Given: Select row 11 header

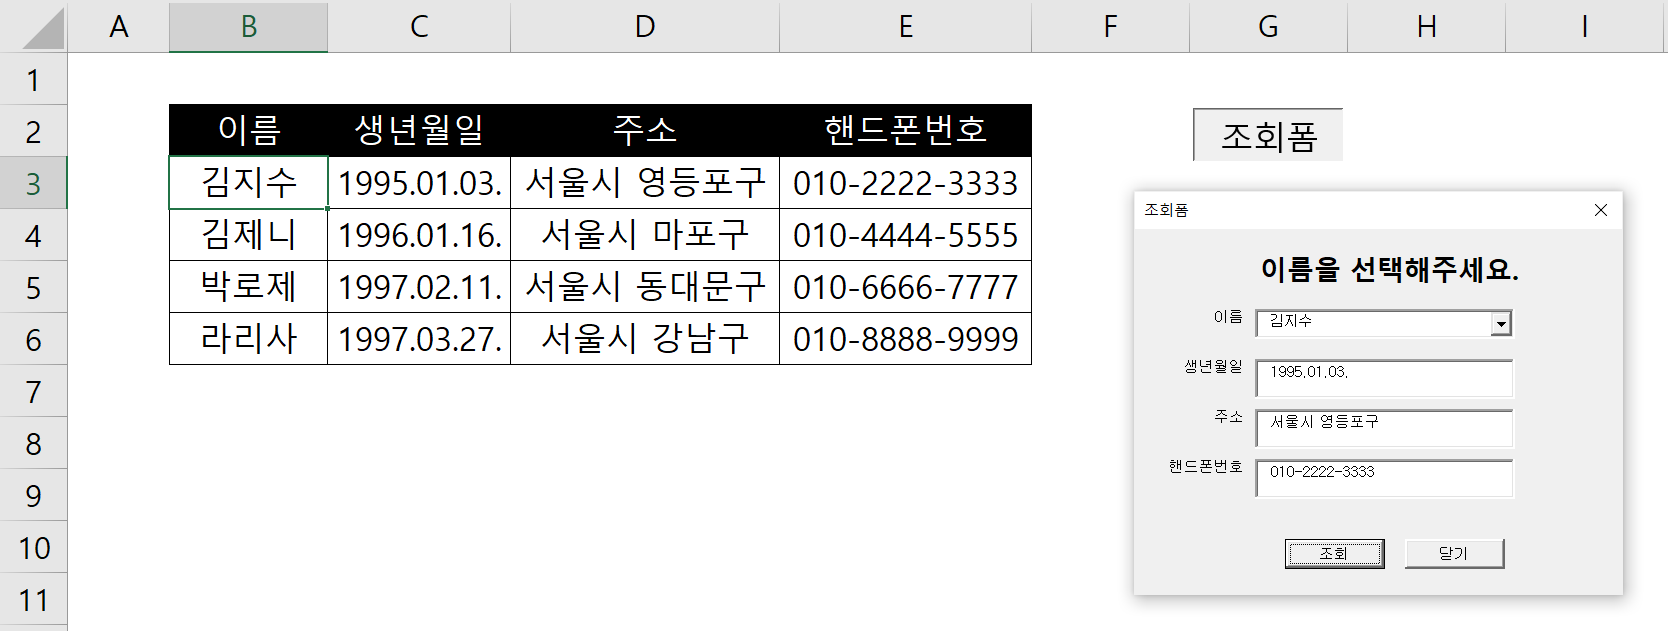Looking at the screenshot, I should pos(33,599).
